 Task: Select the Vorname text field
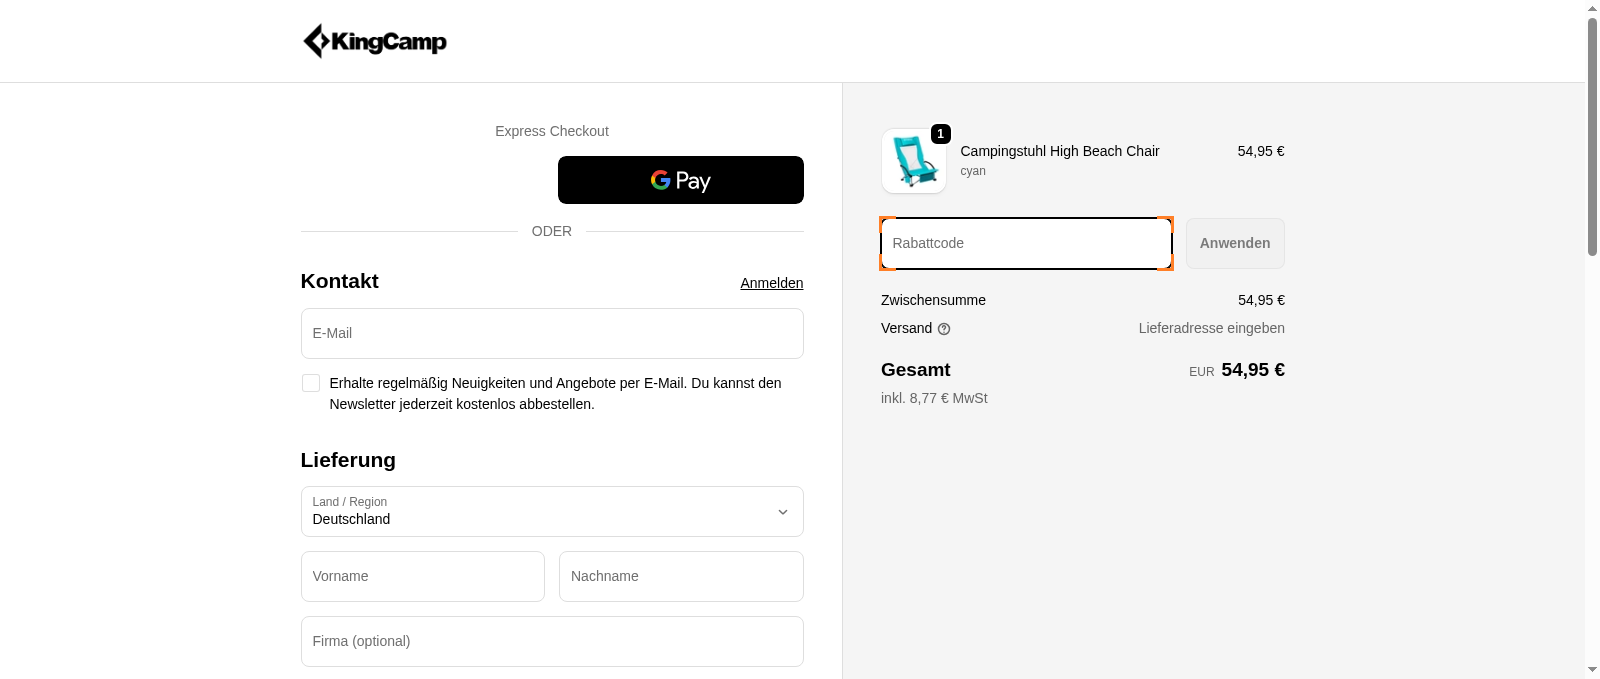422,576
